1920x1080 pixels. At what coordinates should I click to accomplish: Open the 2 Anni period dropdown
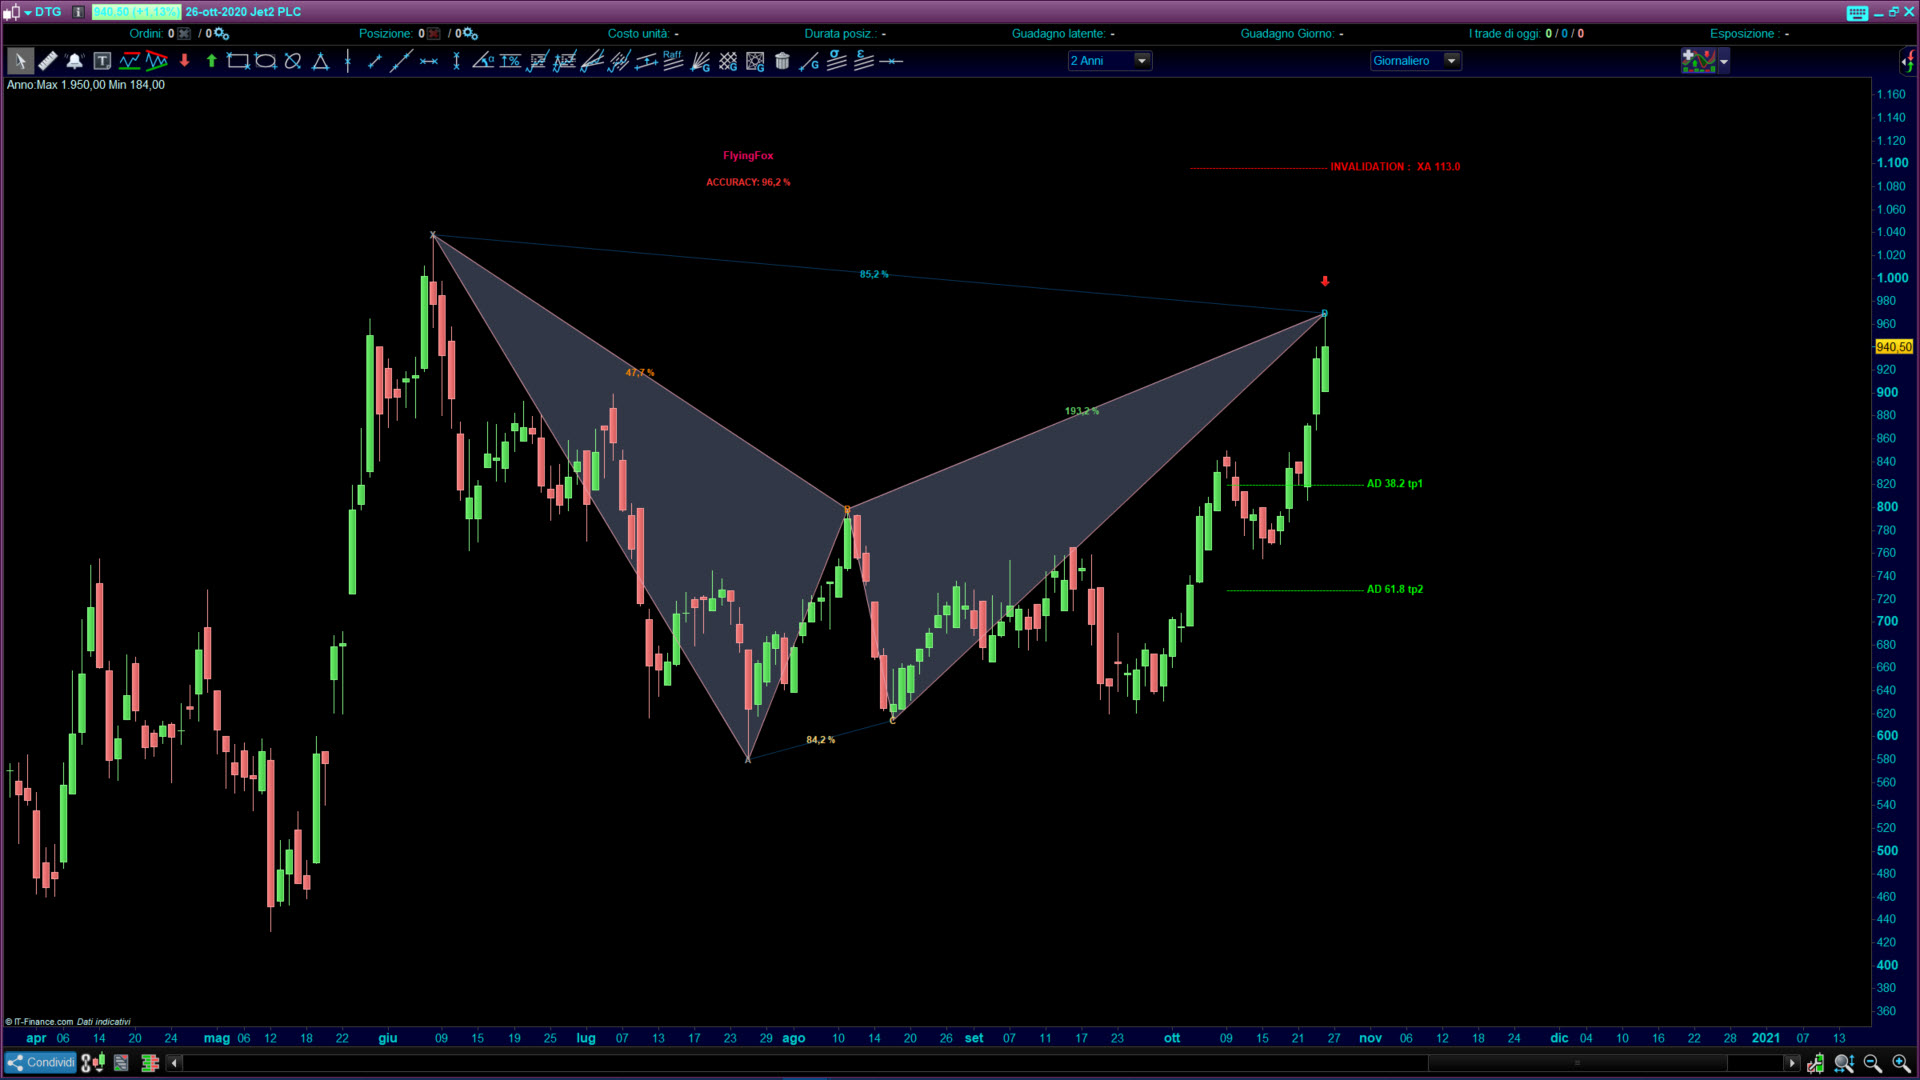coord(1142,61)
